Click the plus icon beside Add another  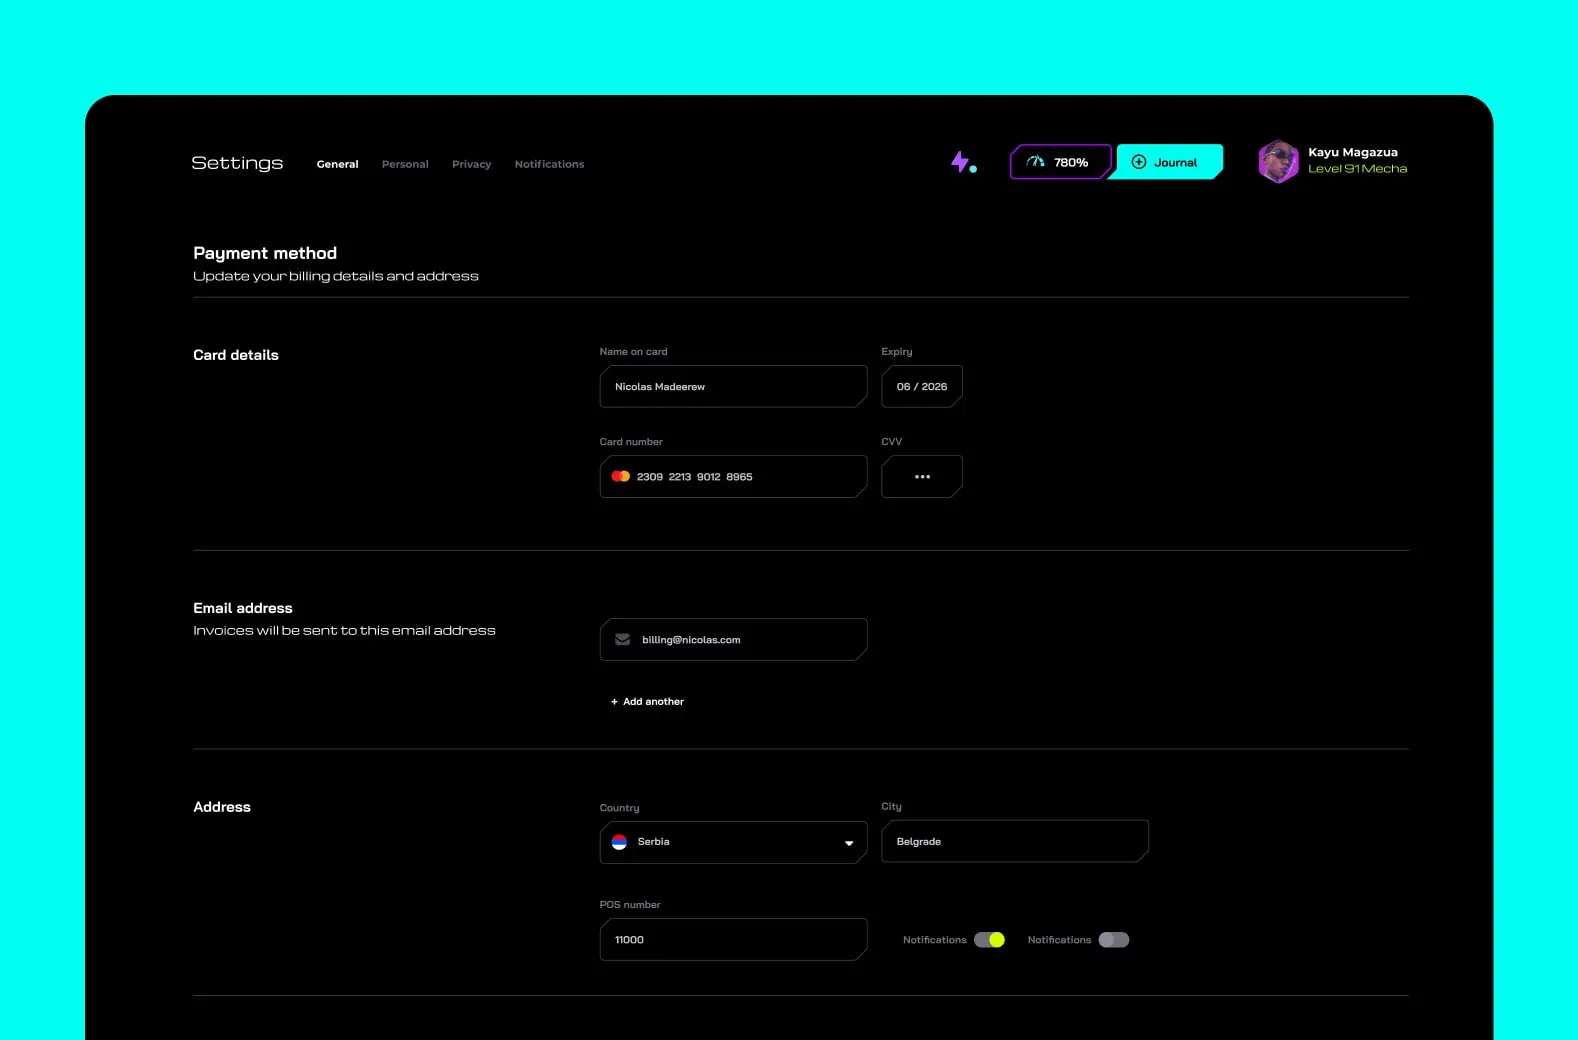[x=614, y=702]
